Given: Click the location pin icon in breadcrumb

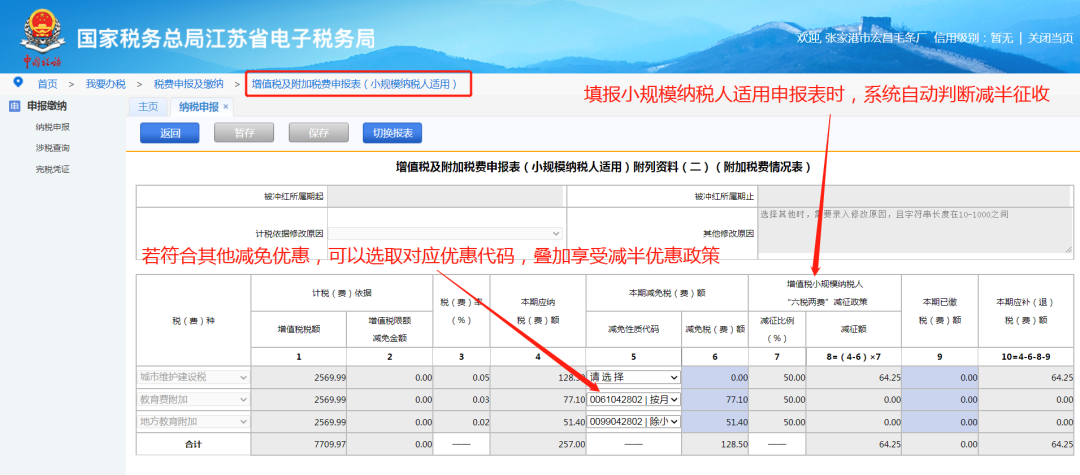Looking at the screenshot, I should (x=18, y=83).
